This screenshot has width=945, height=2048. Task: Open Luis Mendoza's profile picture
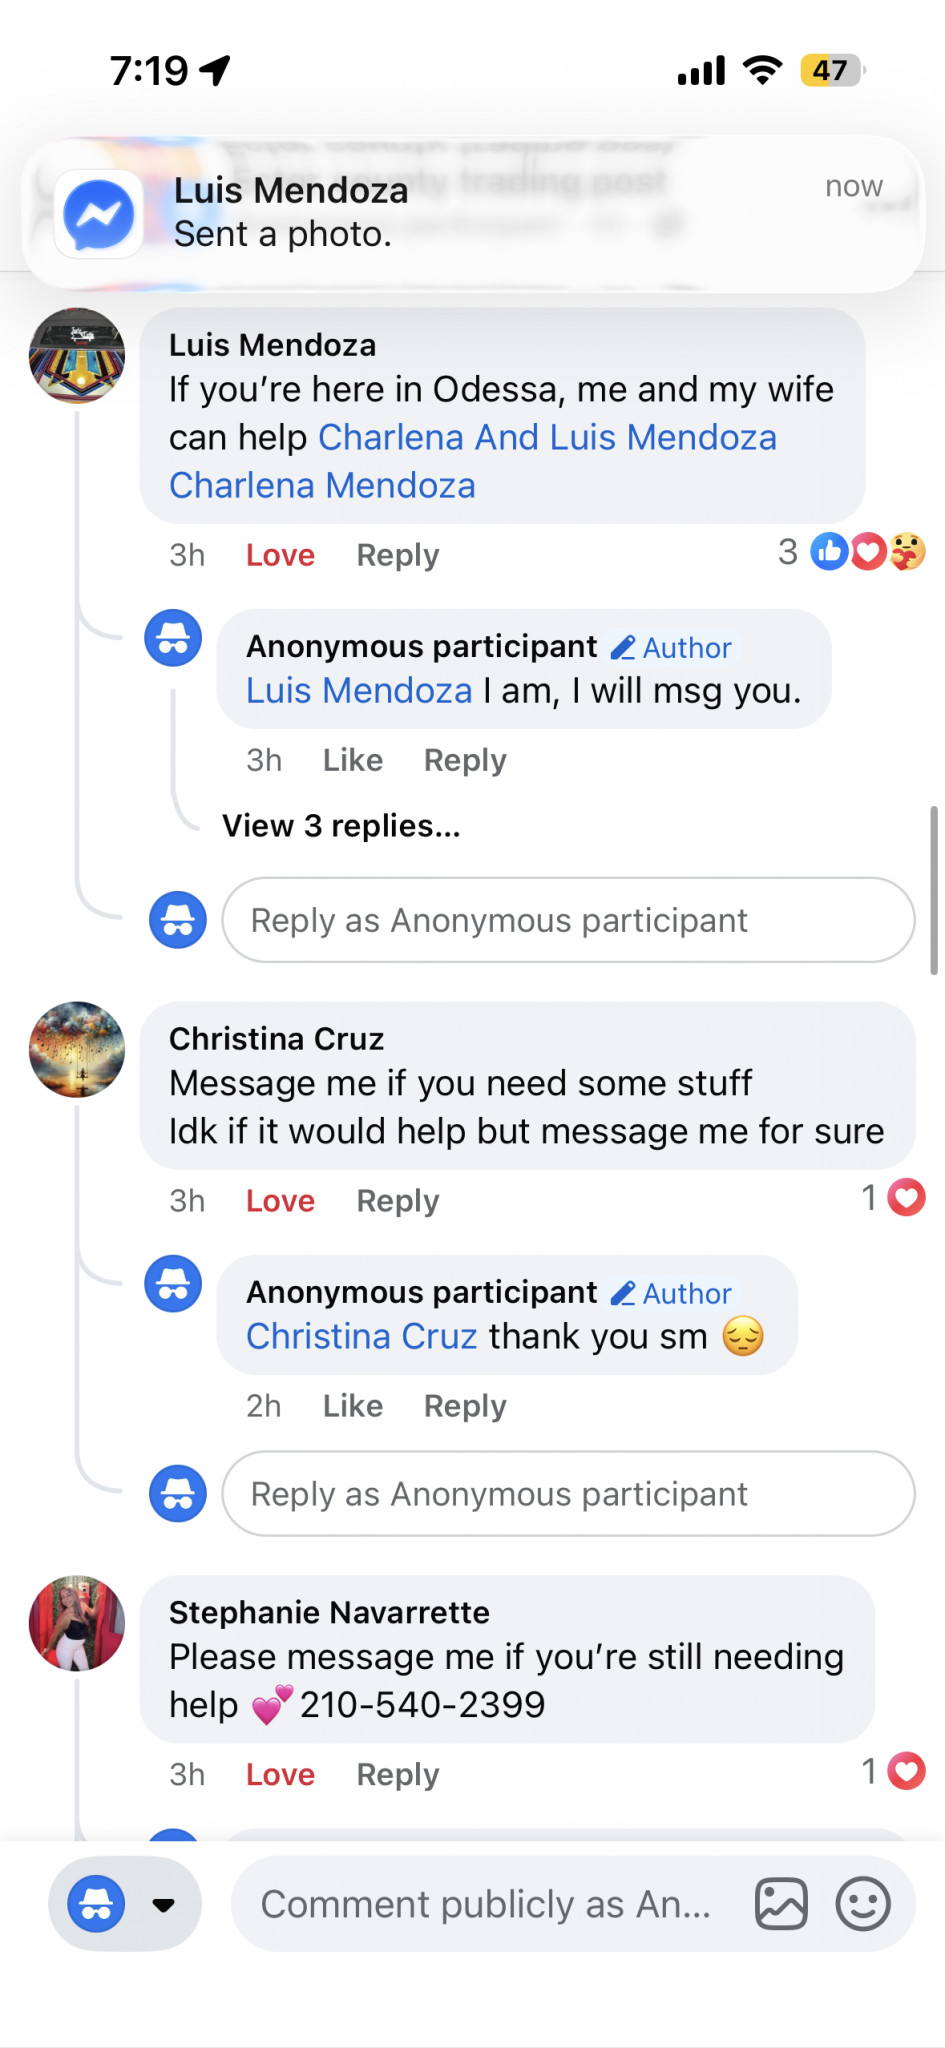click(77, 356)
